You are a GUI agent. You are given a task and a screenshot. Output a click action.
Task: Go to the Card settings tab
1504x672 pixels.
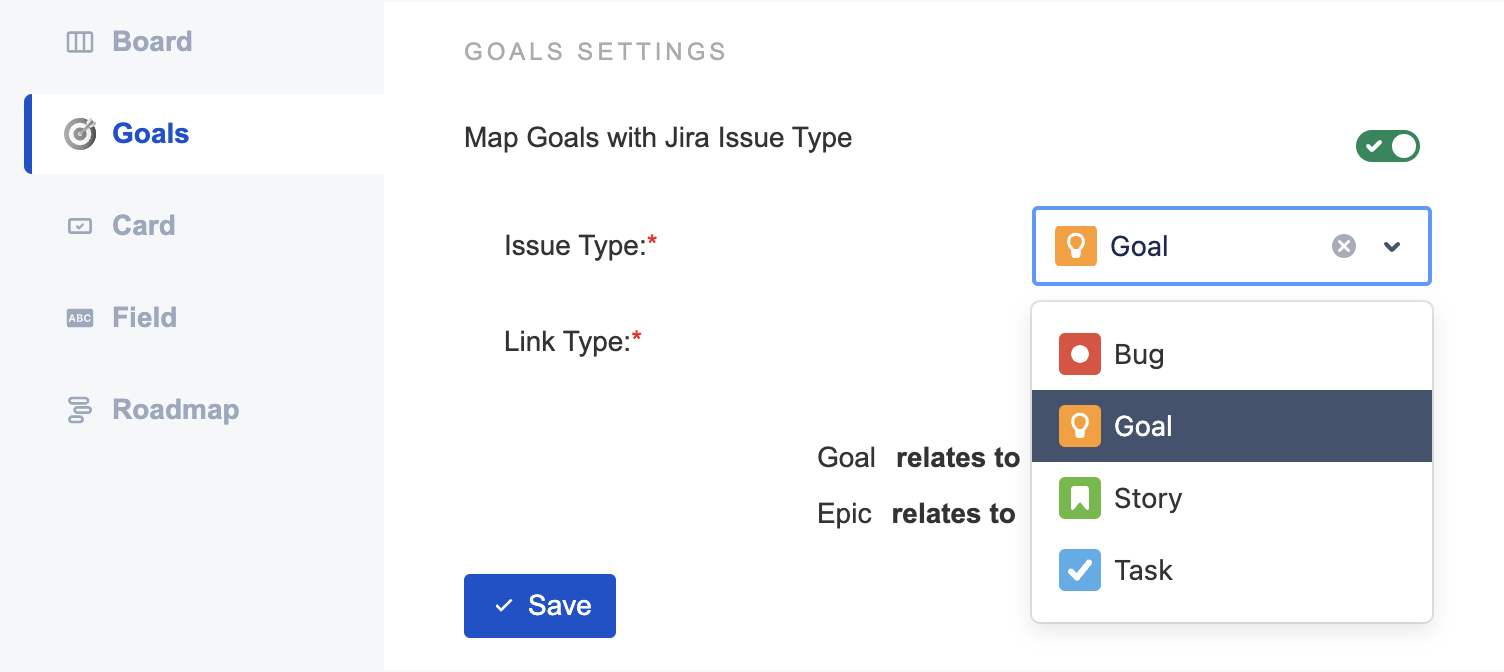point(144,226)
